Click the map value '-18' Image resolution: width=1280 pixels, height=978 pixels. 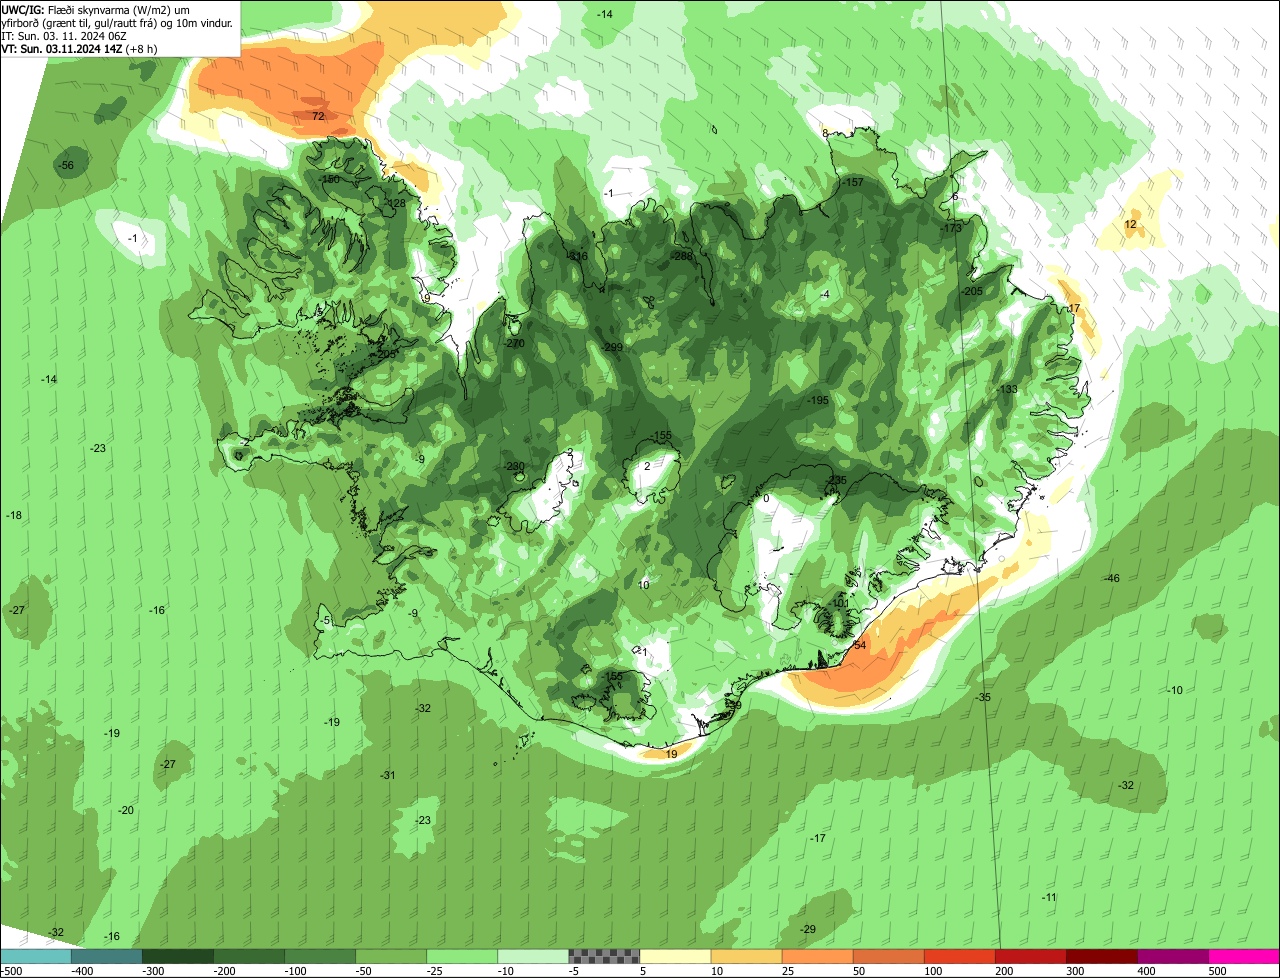[14, 515]
